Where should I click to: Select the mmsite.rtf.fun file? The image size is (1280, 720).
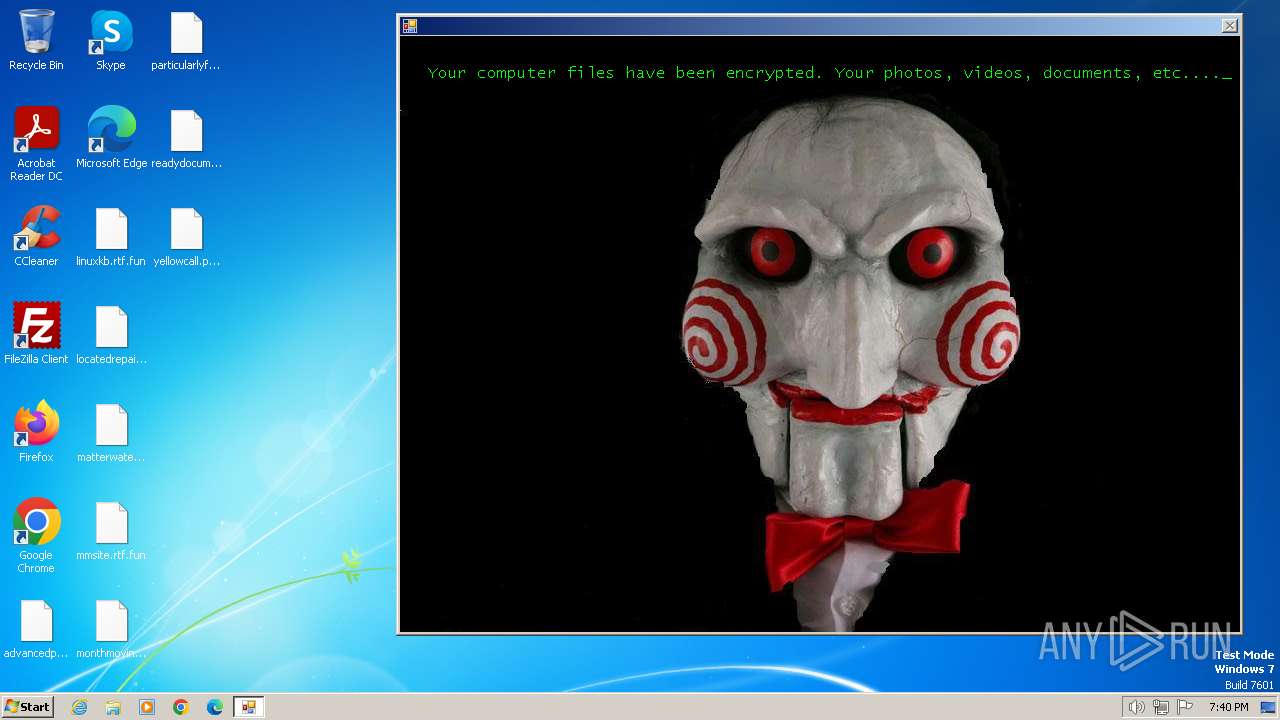tap(111, 531)
